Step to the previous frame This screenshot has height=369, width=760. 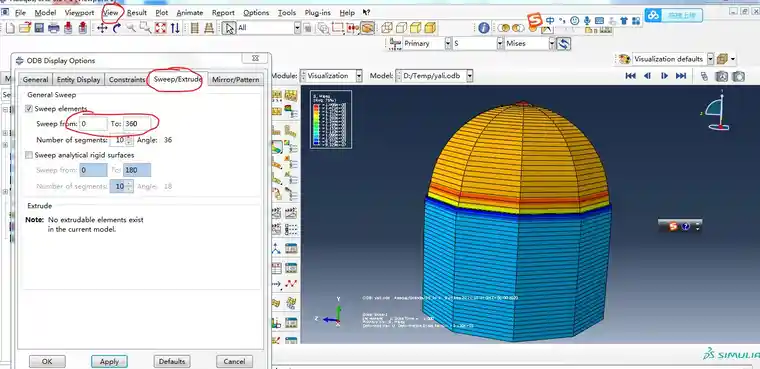pos(647,76)
